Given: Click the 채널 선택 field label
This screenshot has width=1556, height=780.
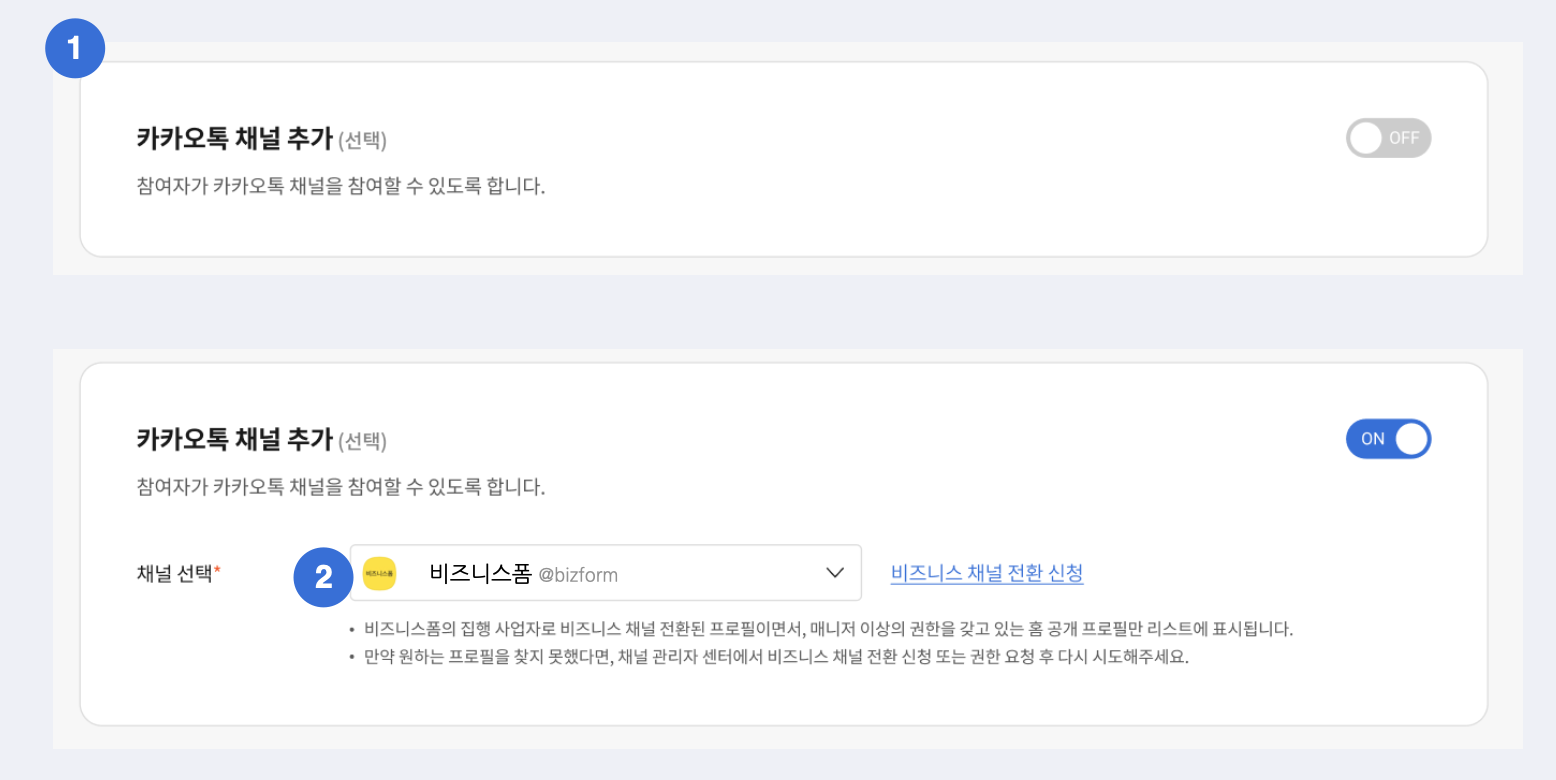Looking at the screenshot, I should pos(174,573).
